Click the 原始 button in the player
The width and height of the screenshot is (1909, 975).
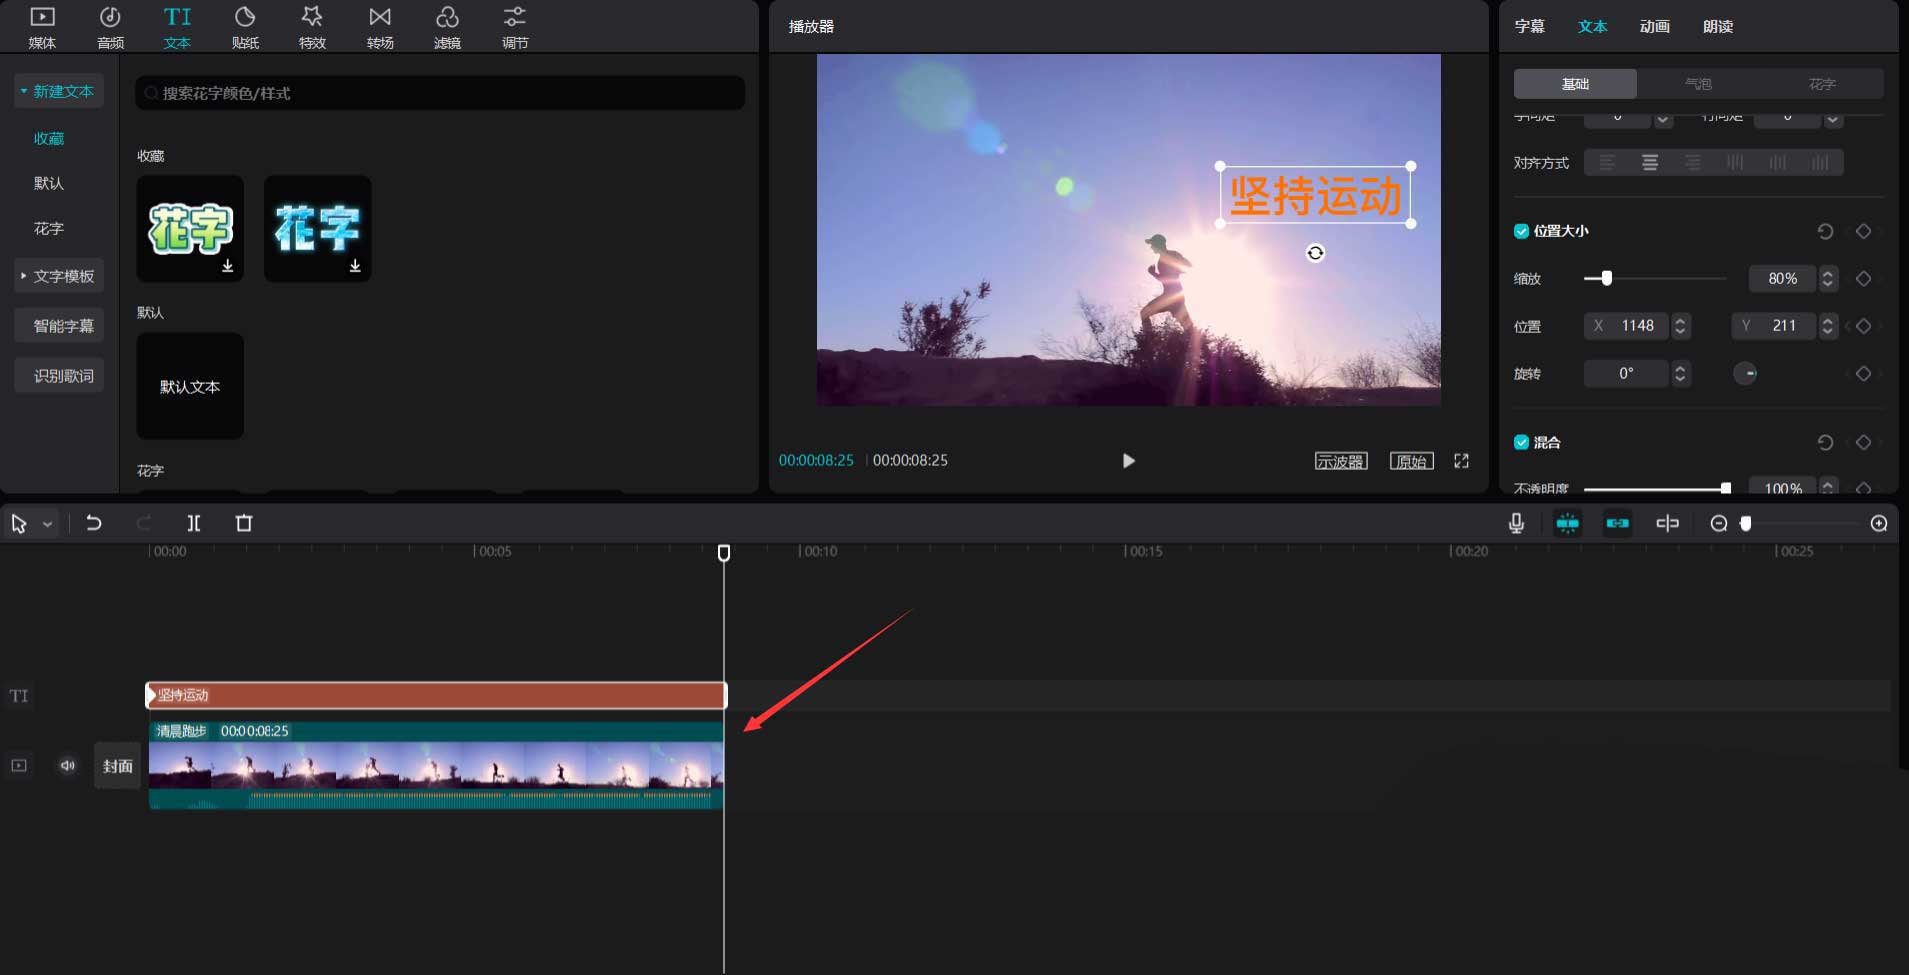1410,460
